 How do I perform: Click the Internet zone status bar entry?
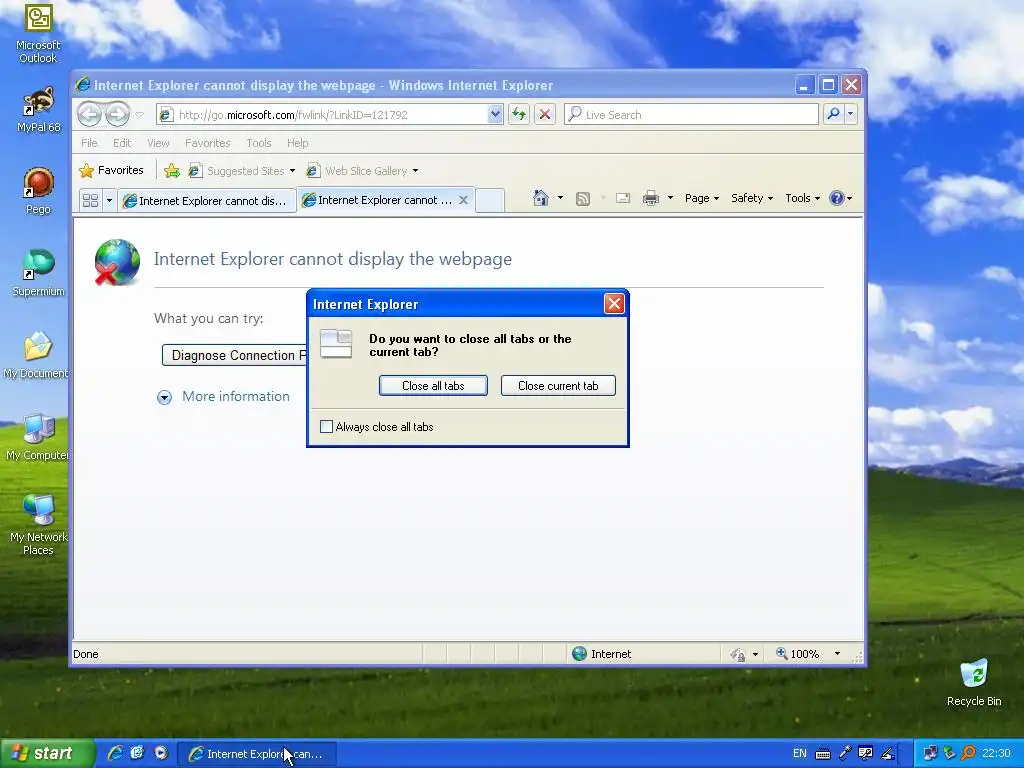click(602, 654)
